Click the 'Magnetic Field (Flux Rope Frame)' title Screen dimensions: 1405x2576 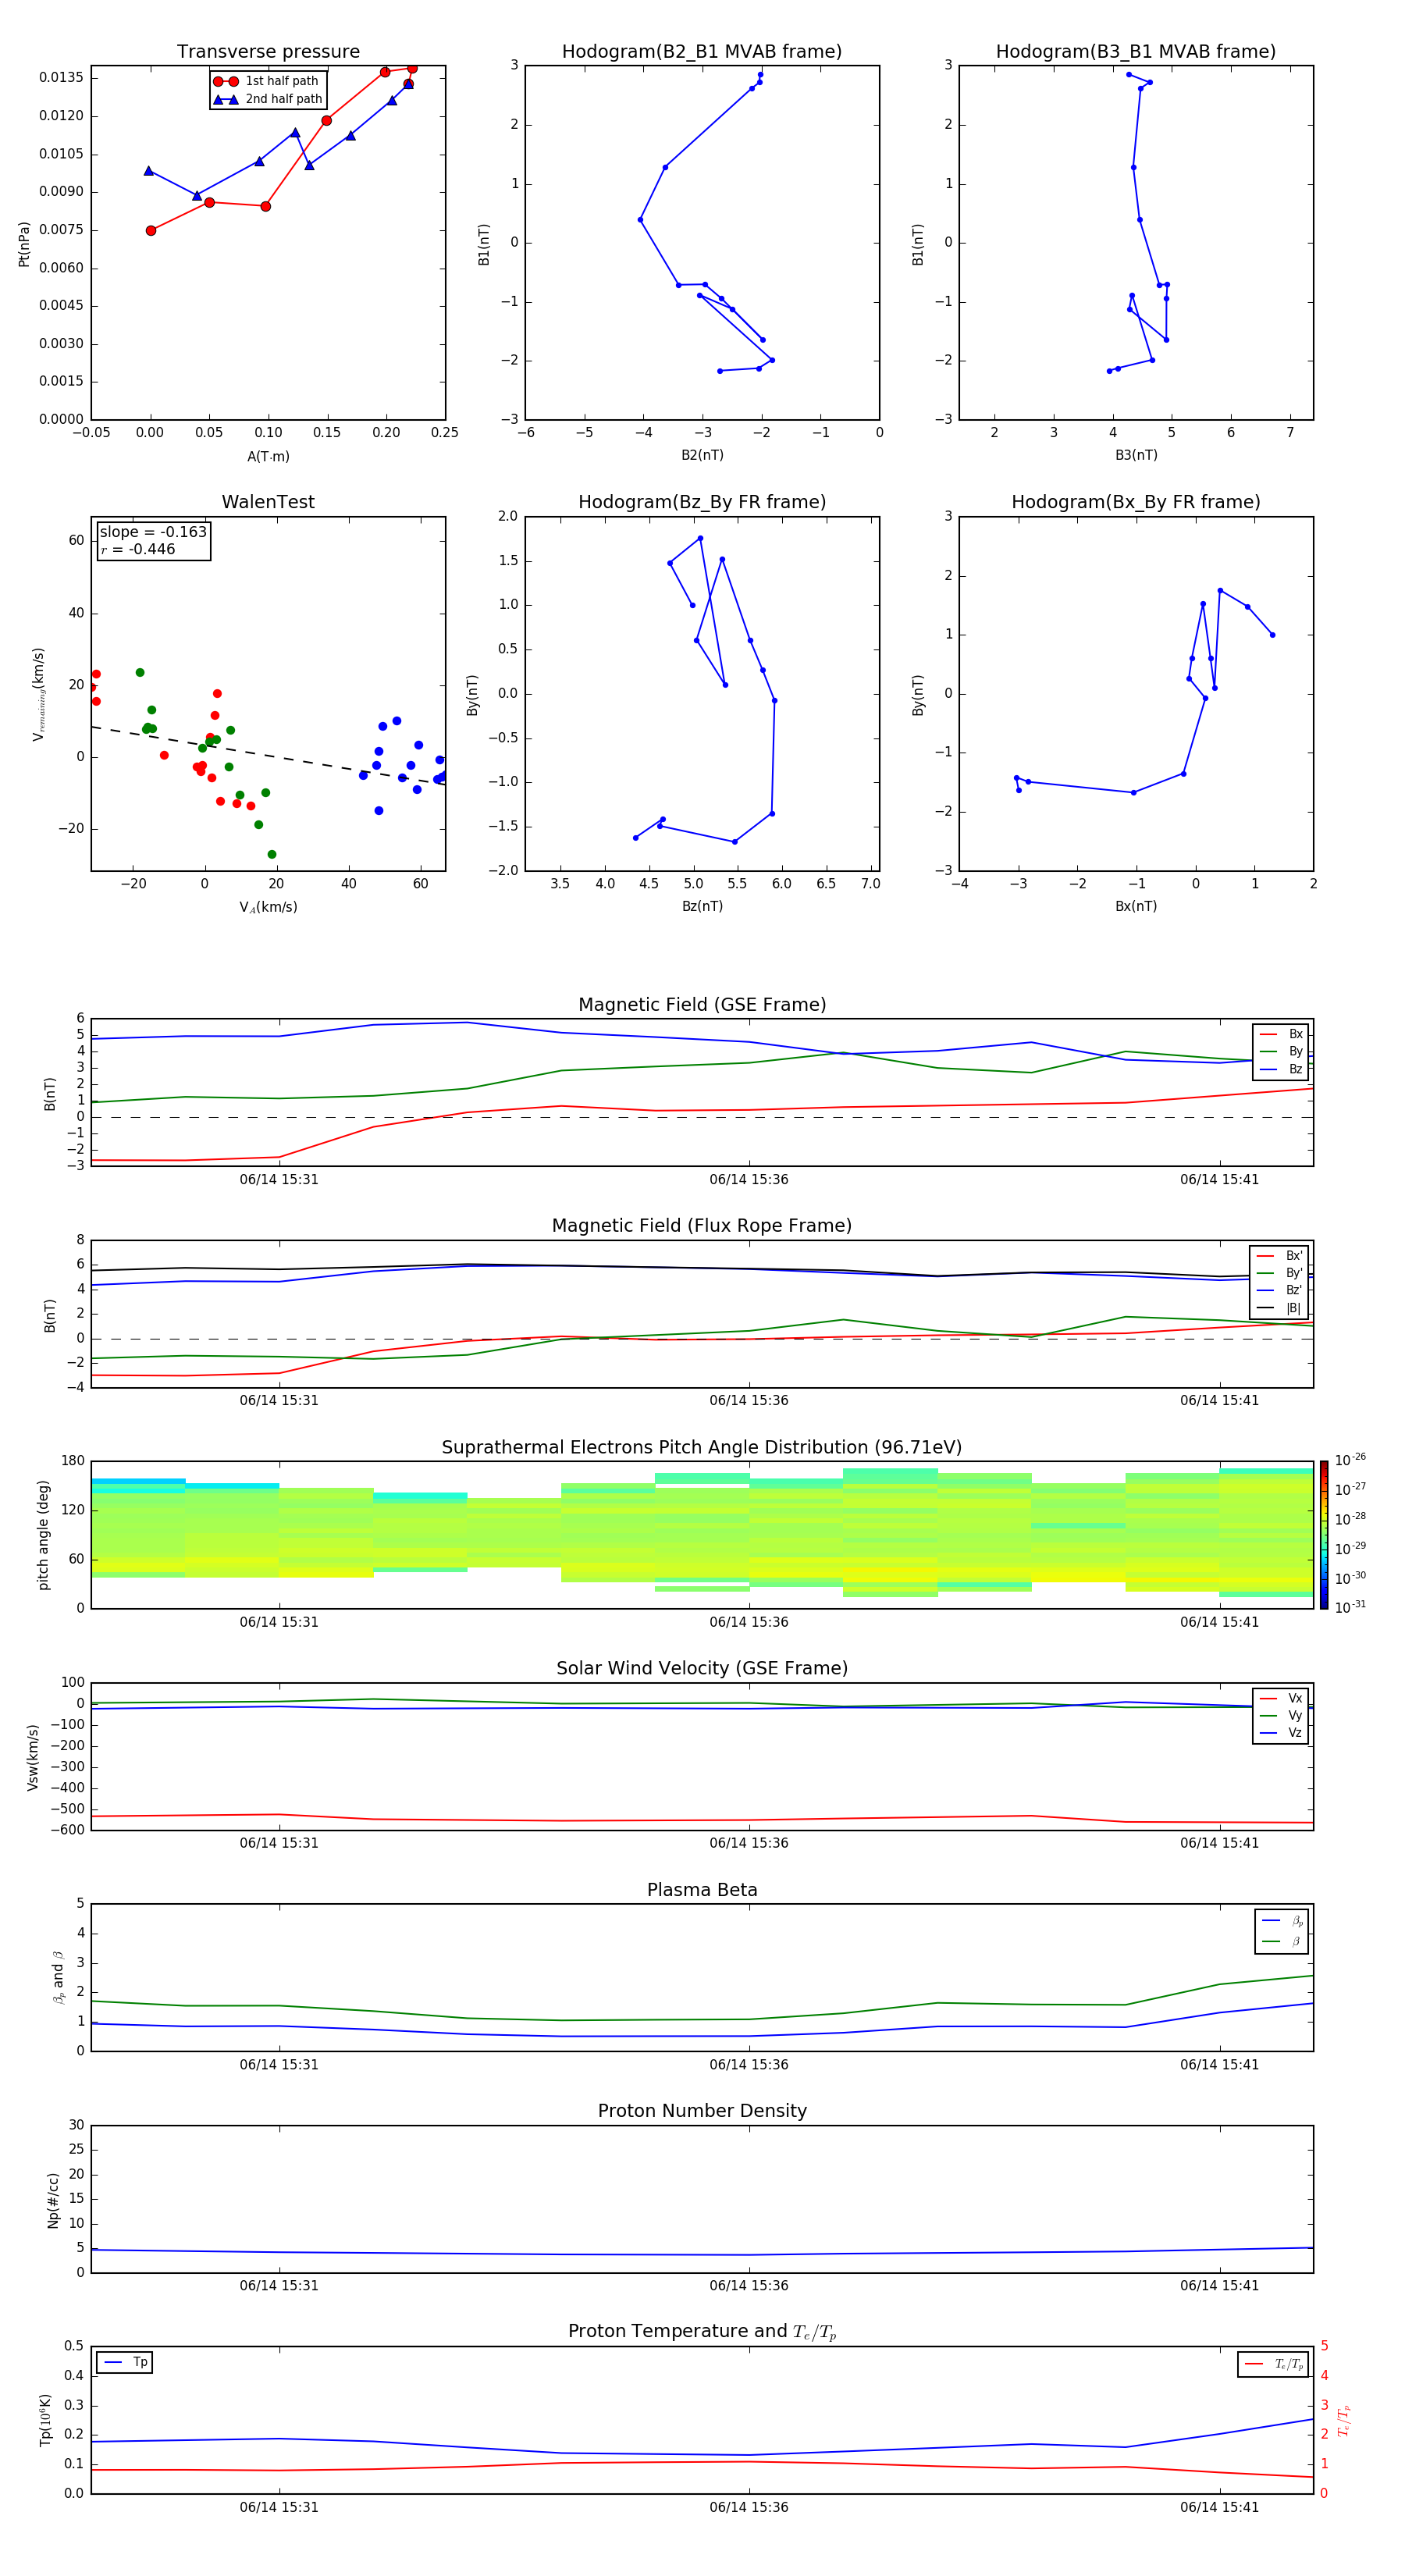pos(702,1226)
